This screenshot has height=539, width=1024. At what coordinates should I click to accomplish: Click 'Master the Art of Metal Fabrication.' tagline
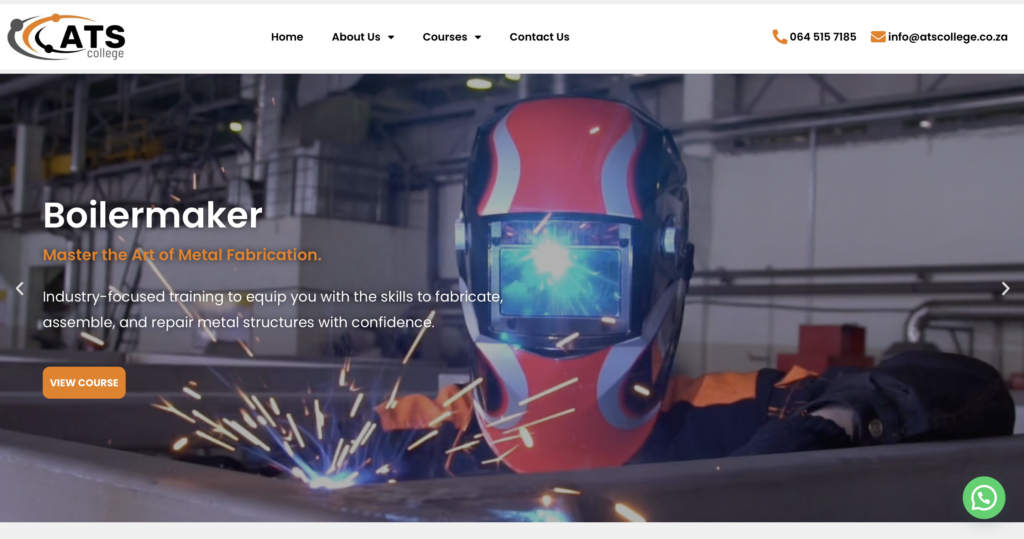click(182, 255)
